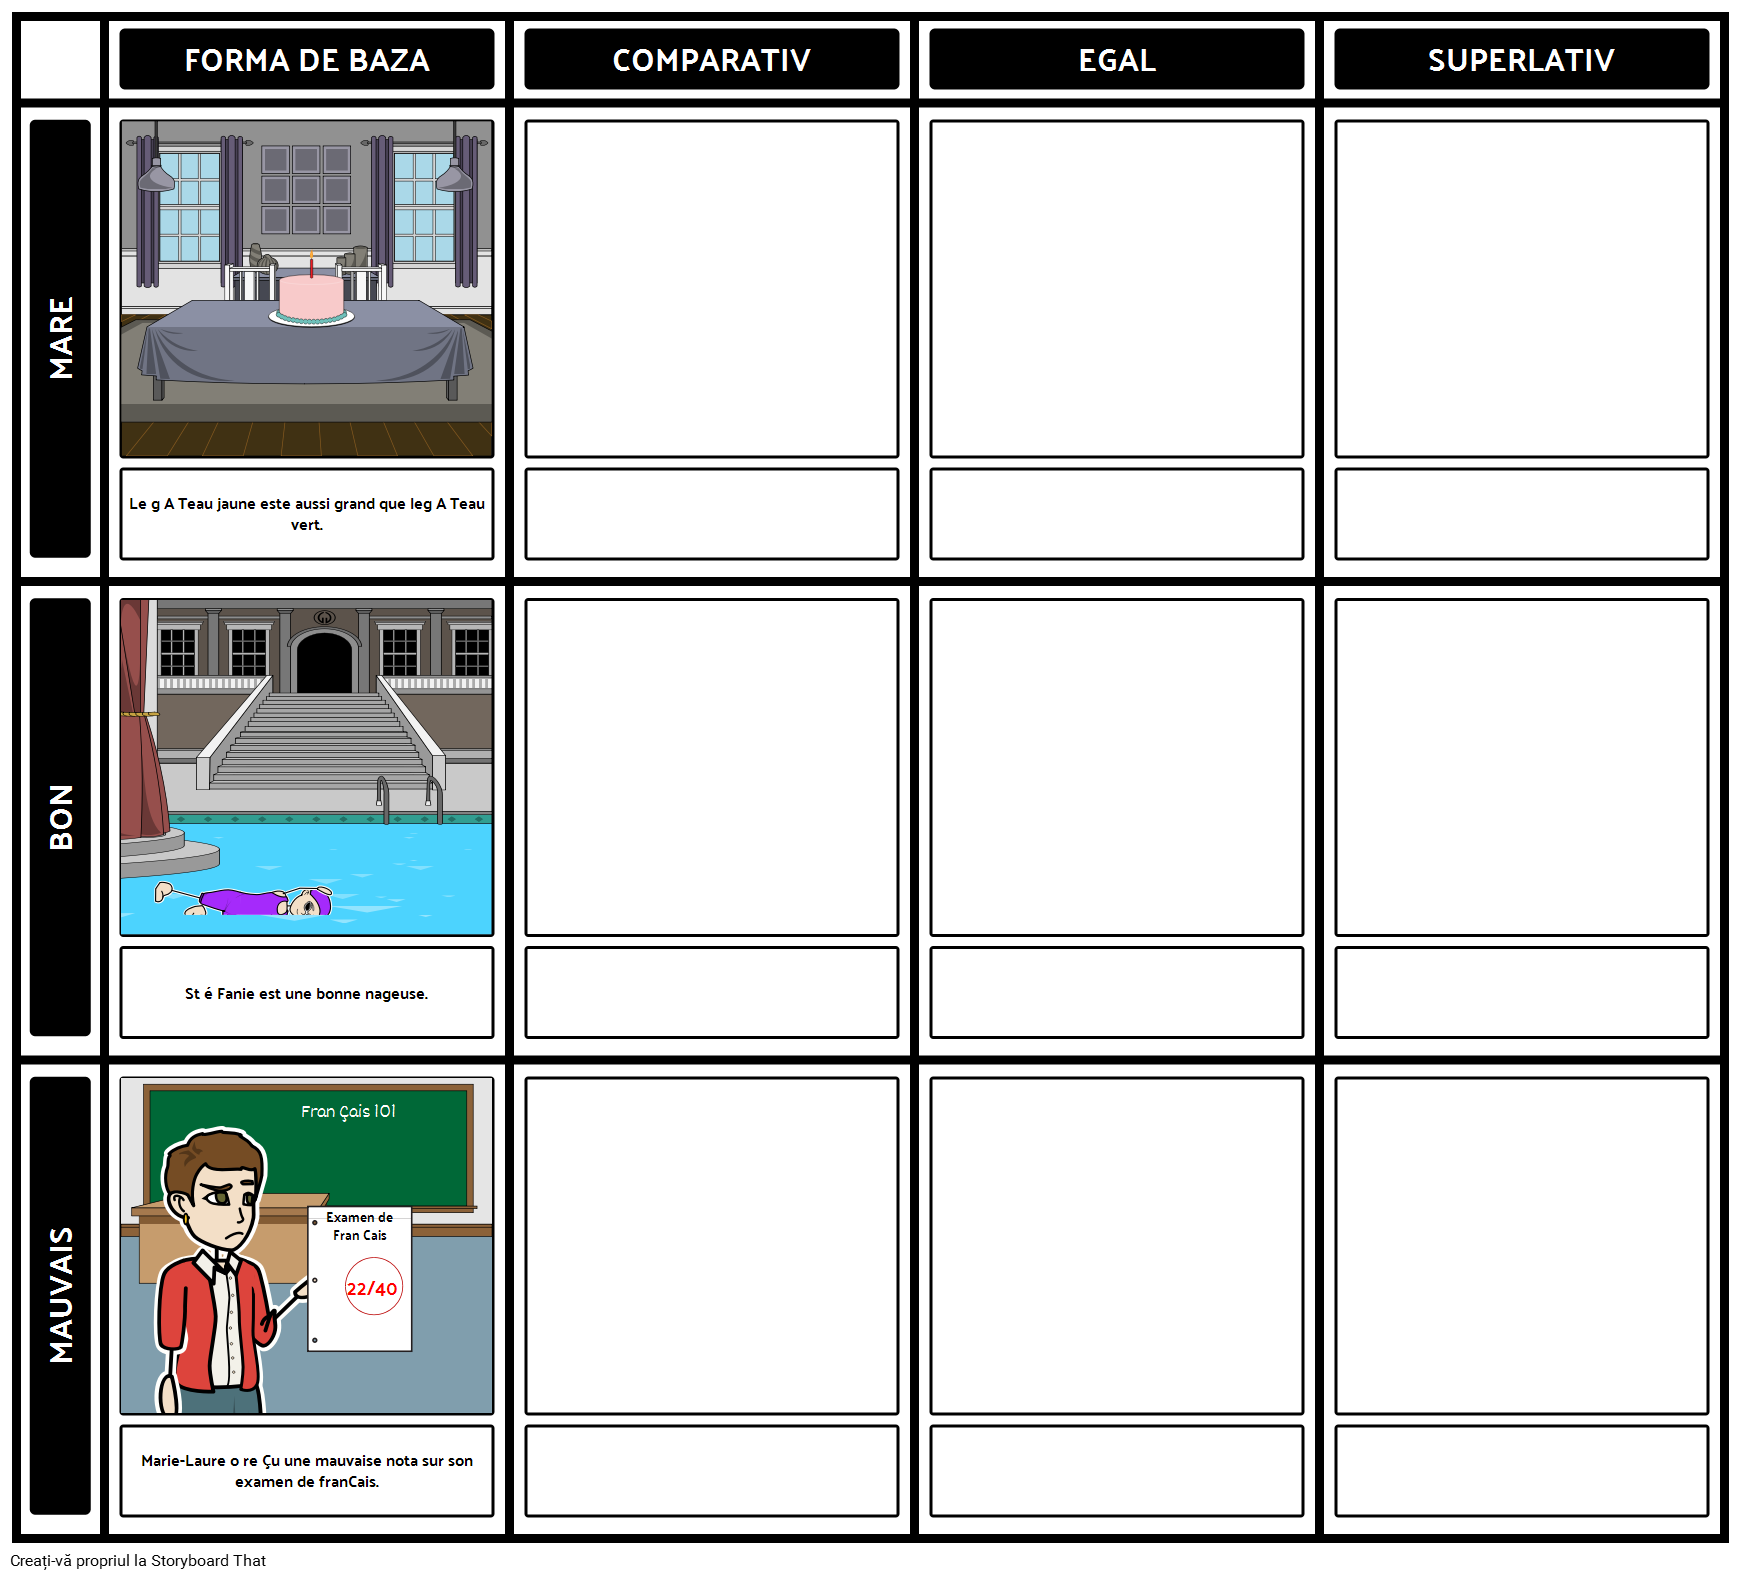Click the SUPERLATIV column header
Image resolution: width=1741 pixels, height=1578 pixels.
[1522, 60]
